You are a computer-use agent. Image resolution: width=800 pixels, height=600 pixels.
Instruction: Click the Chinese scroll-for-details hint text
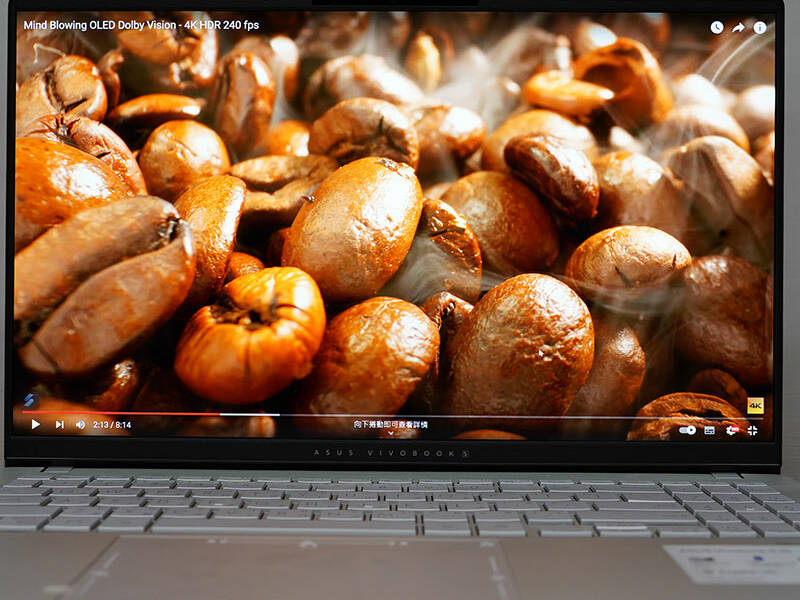tap(391, 424)
